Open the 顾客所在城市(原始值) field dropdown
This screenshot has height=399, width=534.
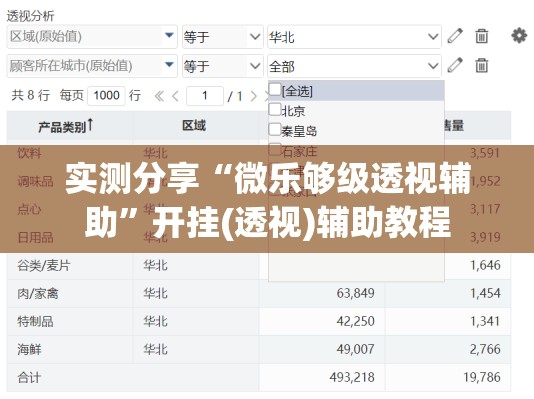coord(169,65)
